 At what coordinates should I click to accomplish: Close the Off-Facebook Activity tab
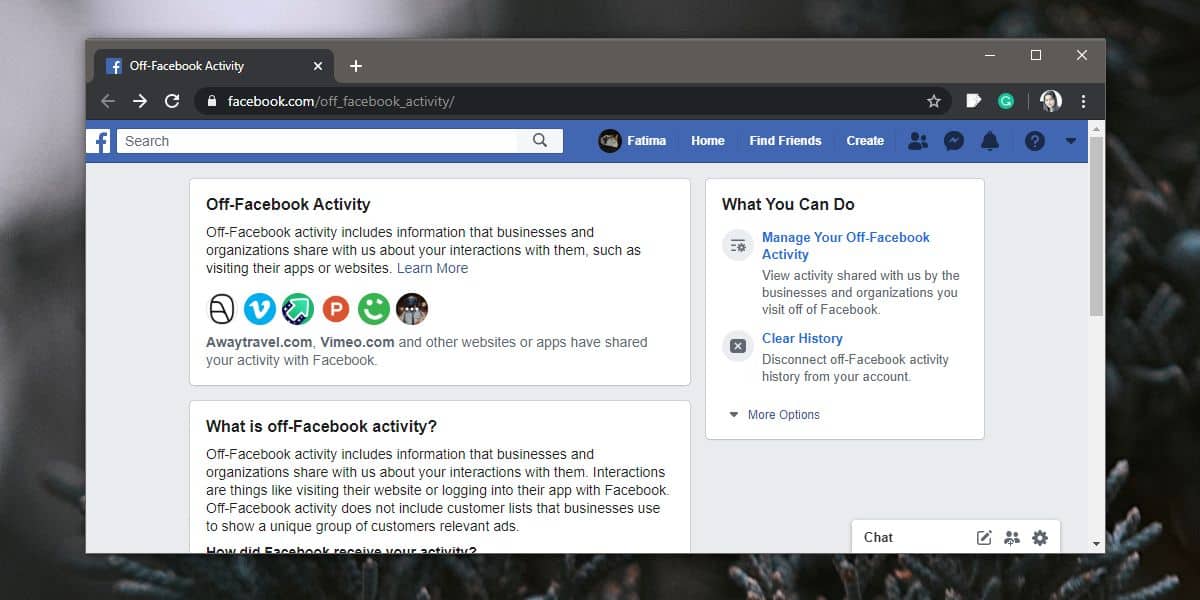click(318, 66)
